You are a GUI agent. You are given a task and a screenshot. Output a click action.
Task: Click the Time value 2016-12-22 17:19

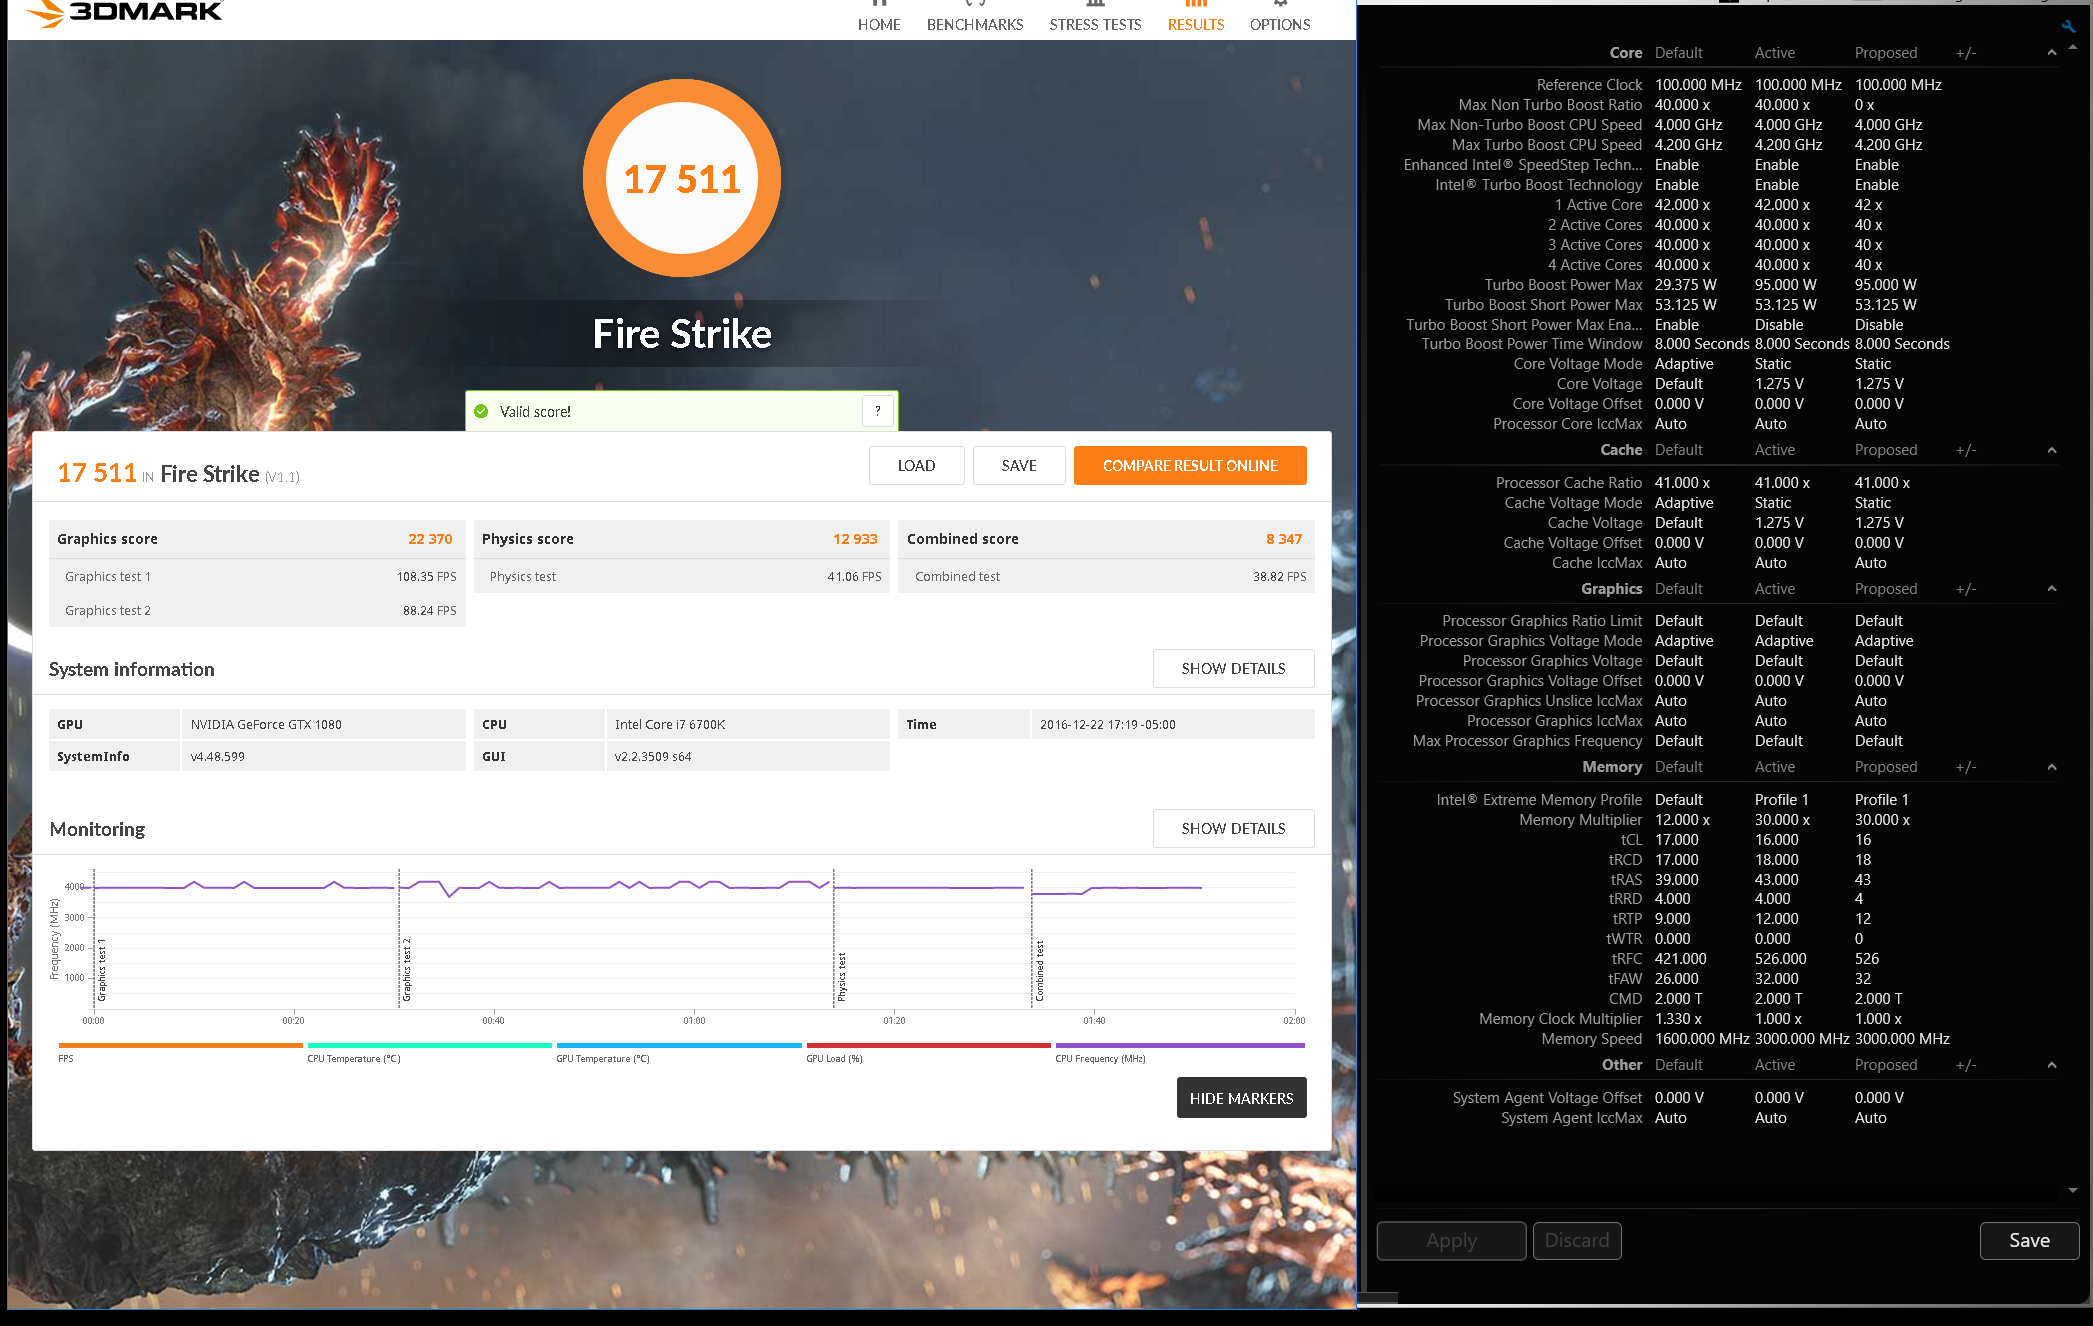pos(1107,725)
